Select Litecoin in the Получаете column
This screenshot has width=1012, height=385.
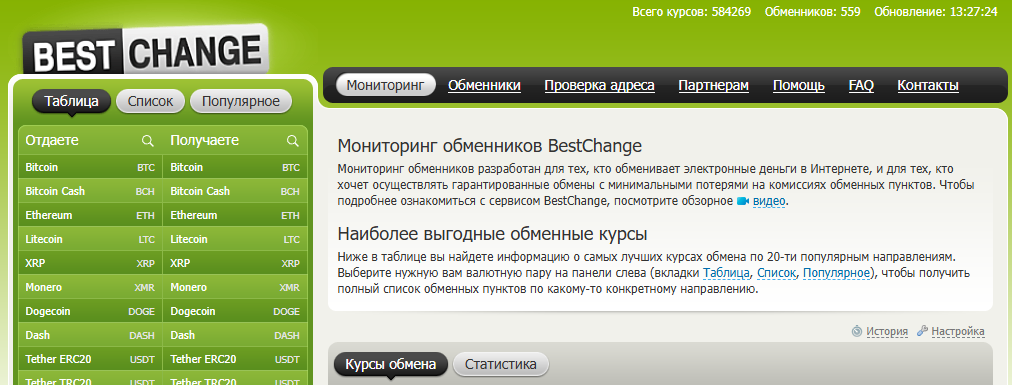tap(235, 239)
